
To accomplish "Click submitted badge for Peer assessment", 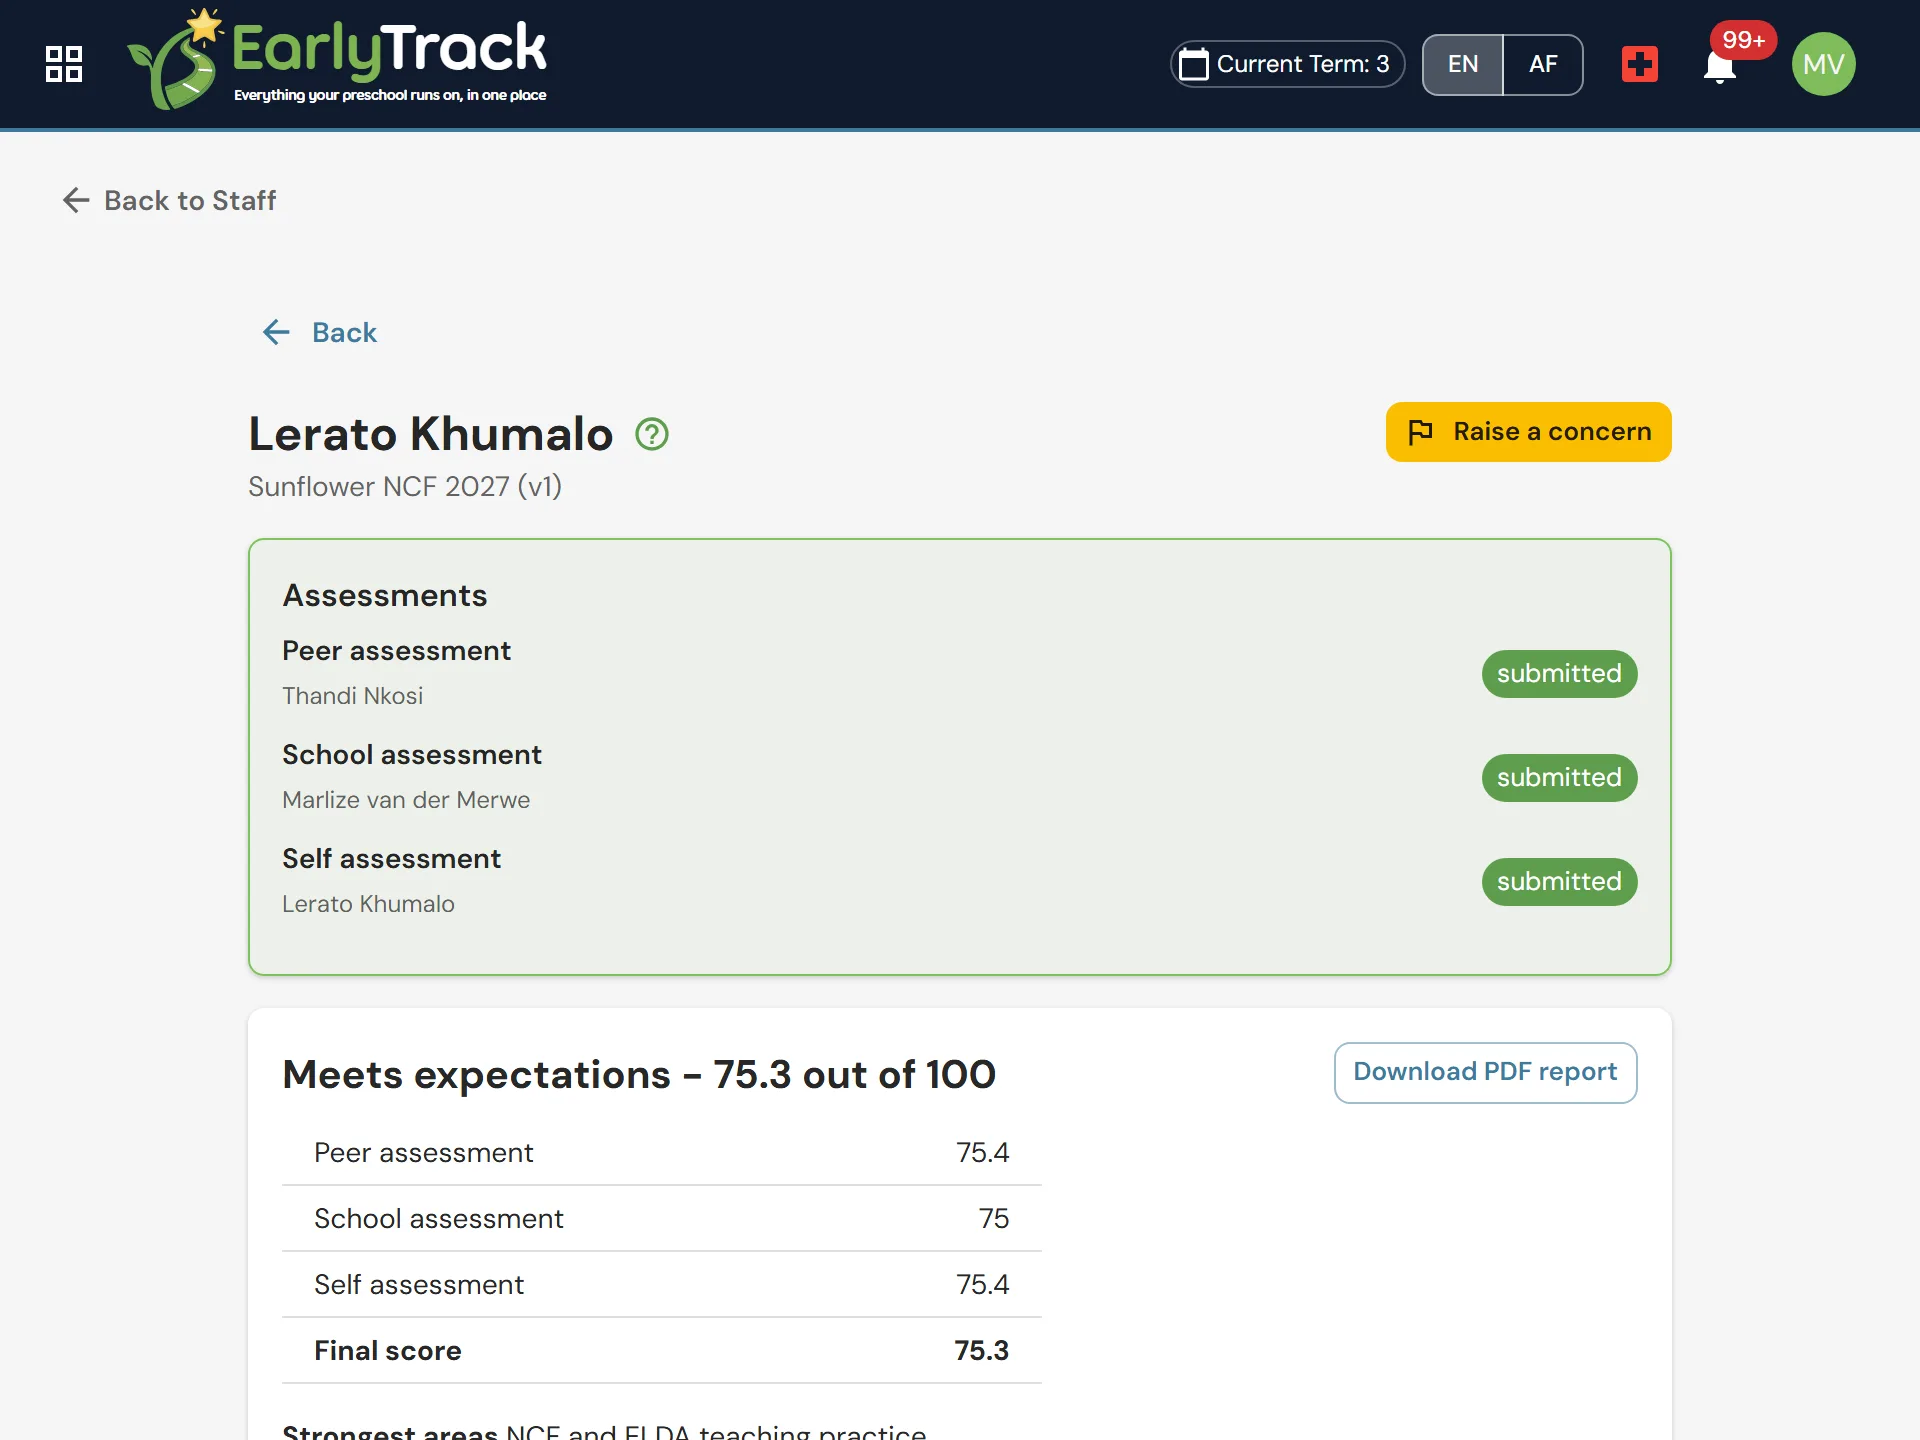I will (1559, 674).
